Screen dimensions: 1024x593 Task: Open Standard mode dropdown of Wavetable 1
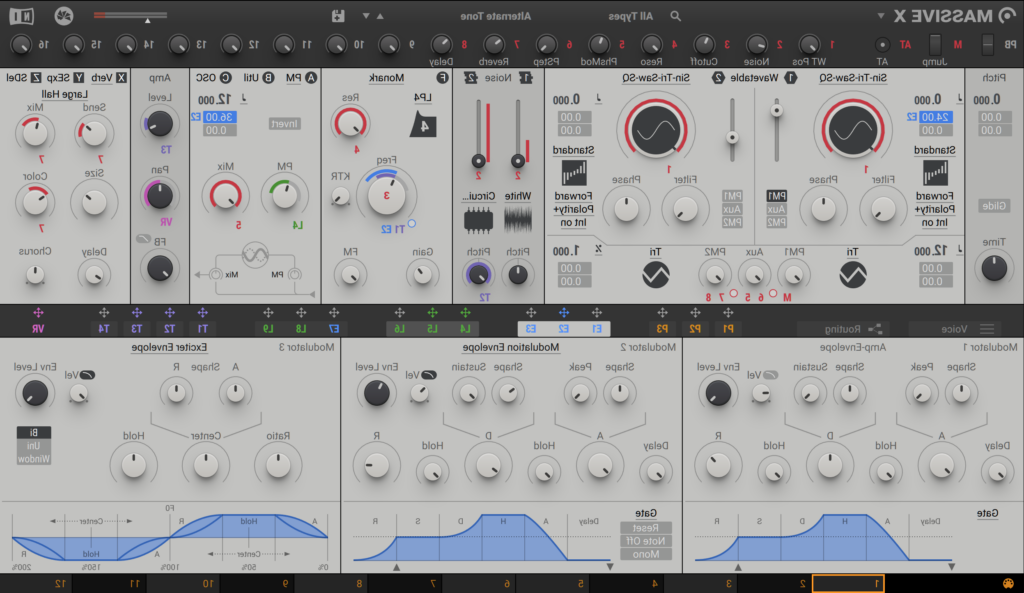click(x=935, y=150)
